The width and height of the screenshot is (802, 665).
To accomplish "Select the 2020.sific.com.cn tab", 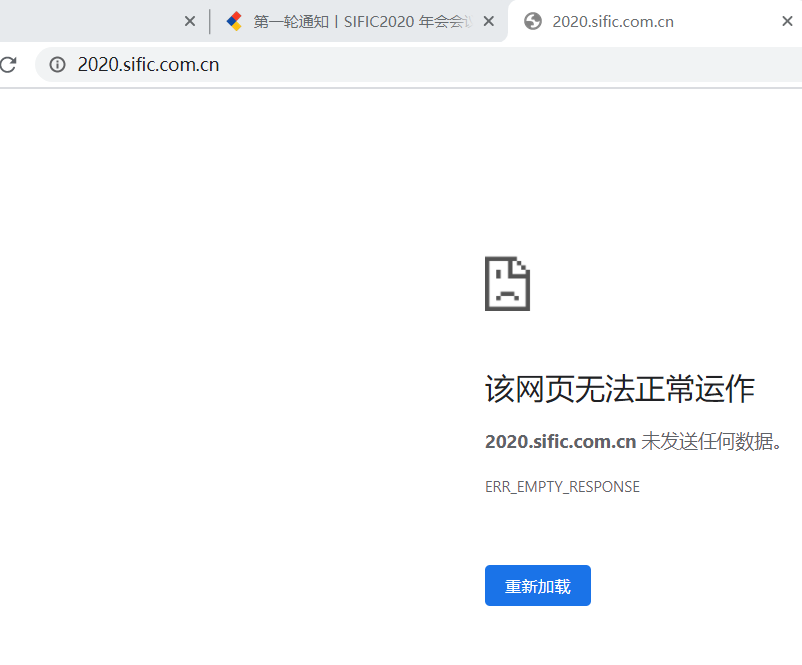I will point(610,20).
